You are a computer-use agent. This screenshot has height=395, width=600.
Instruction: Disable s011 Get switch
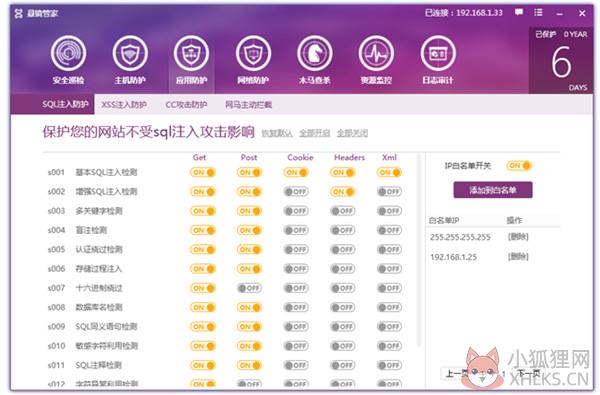(203, 366)
